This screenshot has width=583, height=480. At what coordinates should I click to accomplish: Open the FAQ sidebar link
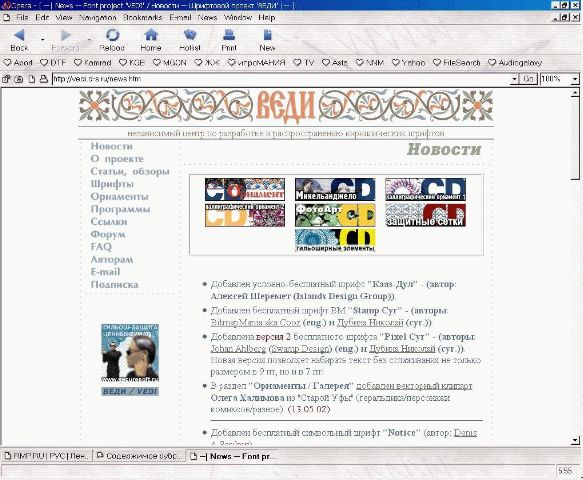pos(101,247)
